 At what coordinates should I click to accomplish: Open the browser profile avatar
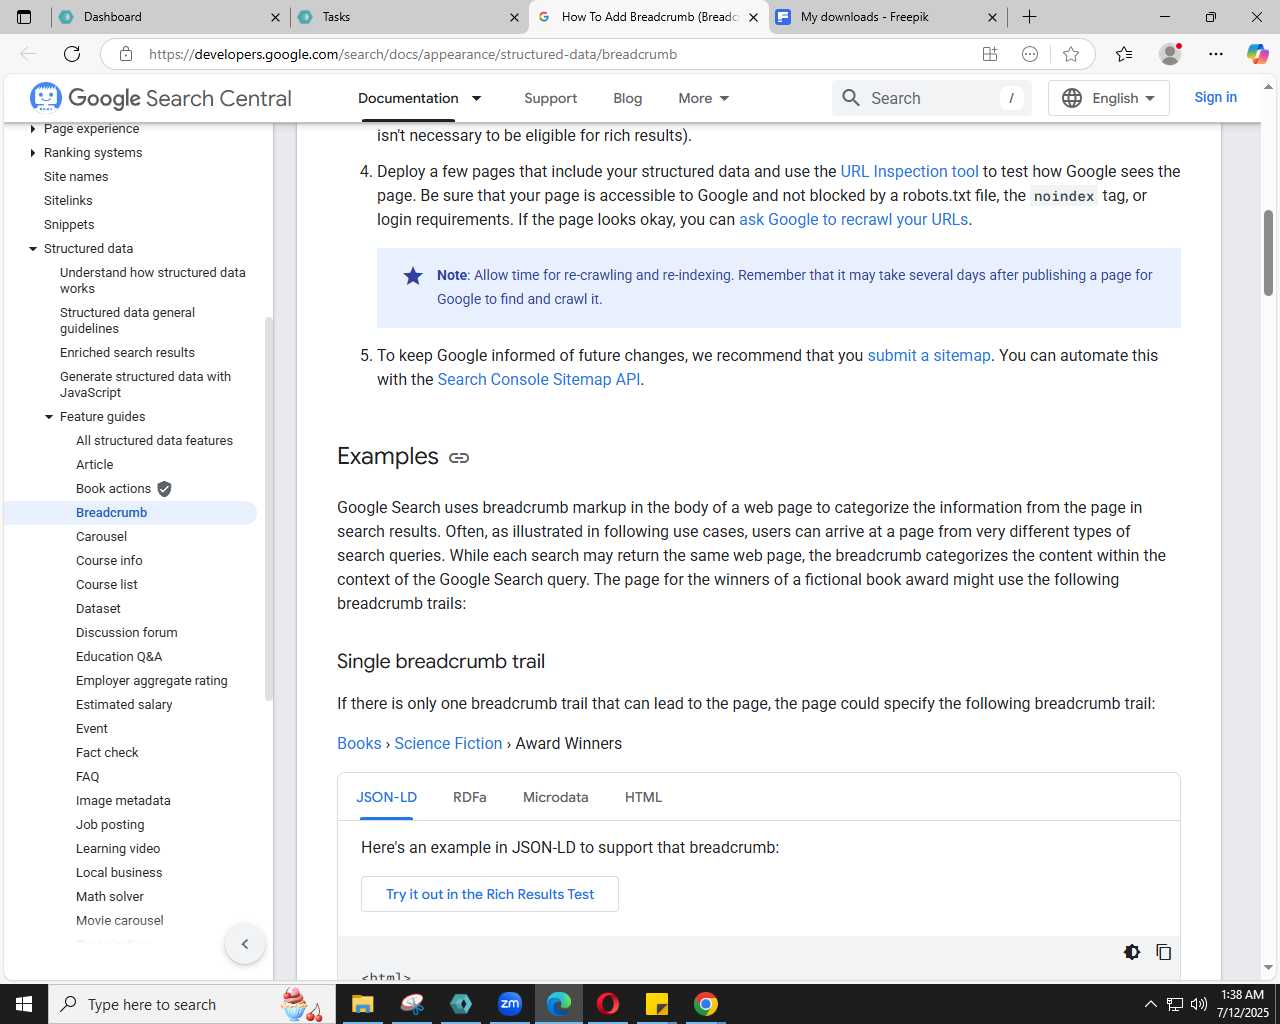point(1170,54)
